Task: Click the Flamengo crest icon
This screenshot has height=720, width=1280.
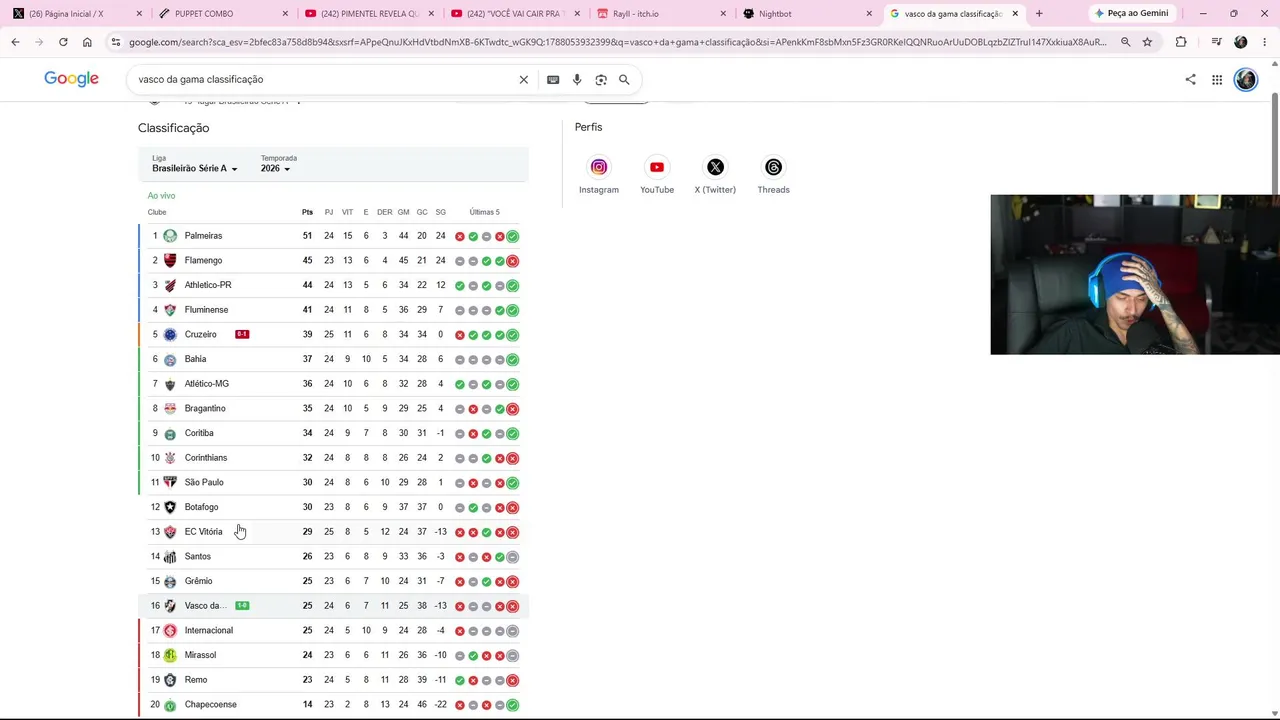Action: [170, 261]
